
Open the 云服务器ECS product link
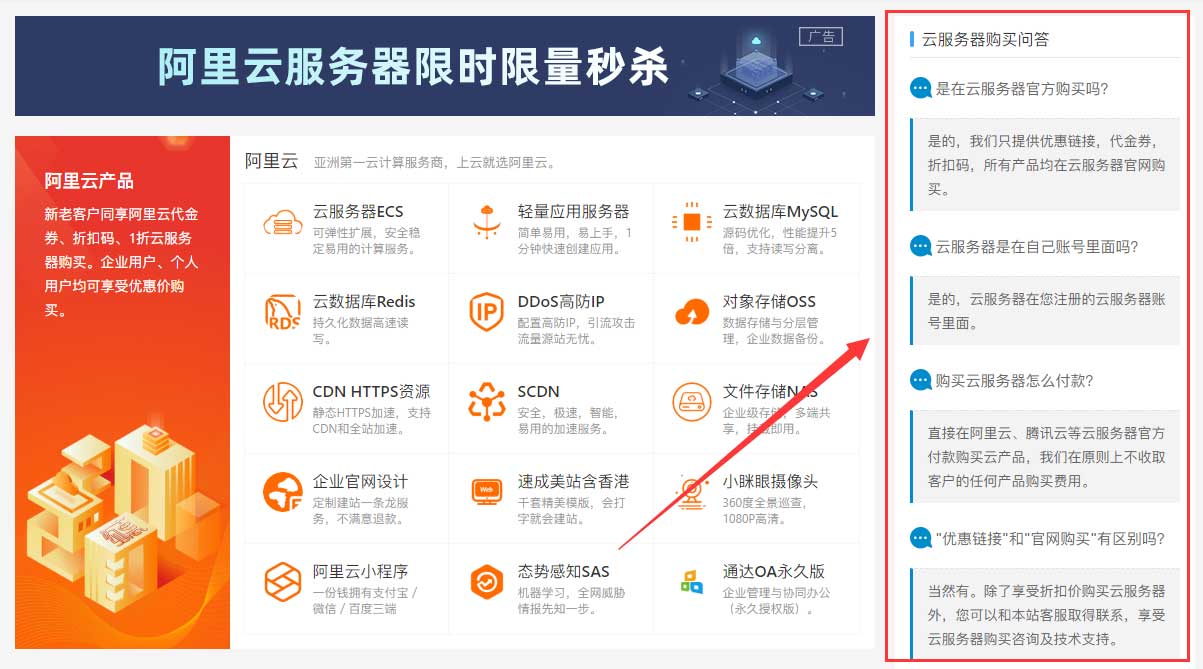click(358, 212)
